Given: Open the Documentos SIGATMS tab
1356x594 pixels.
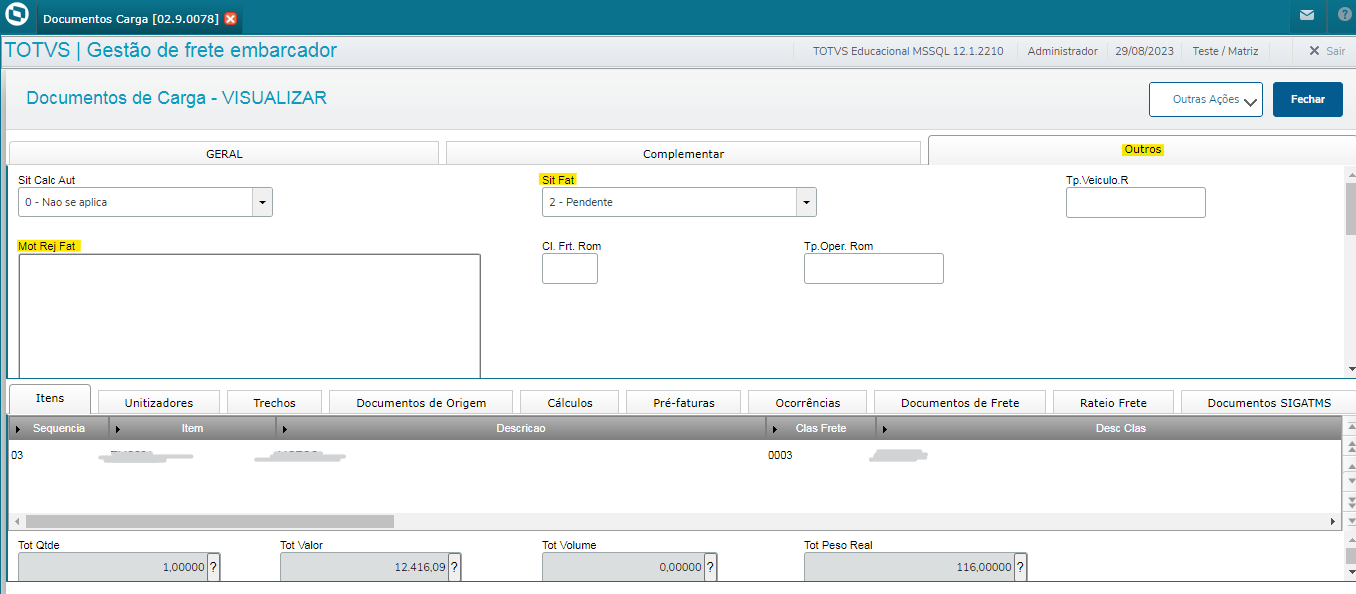Looking at the screenshot, I should [1269, 402].
